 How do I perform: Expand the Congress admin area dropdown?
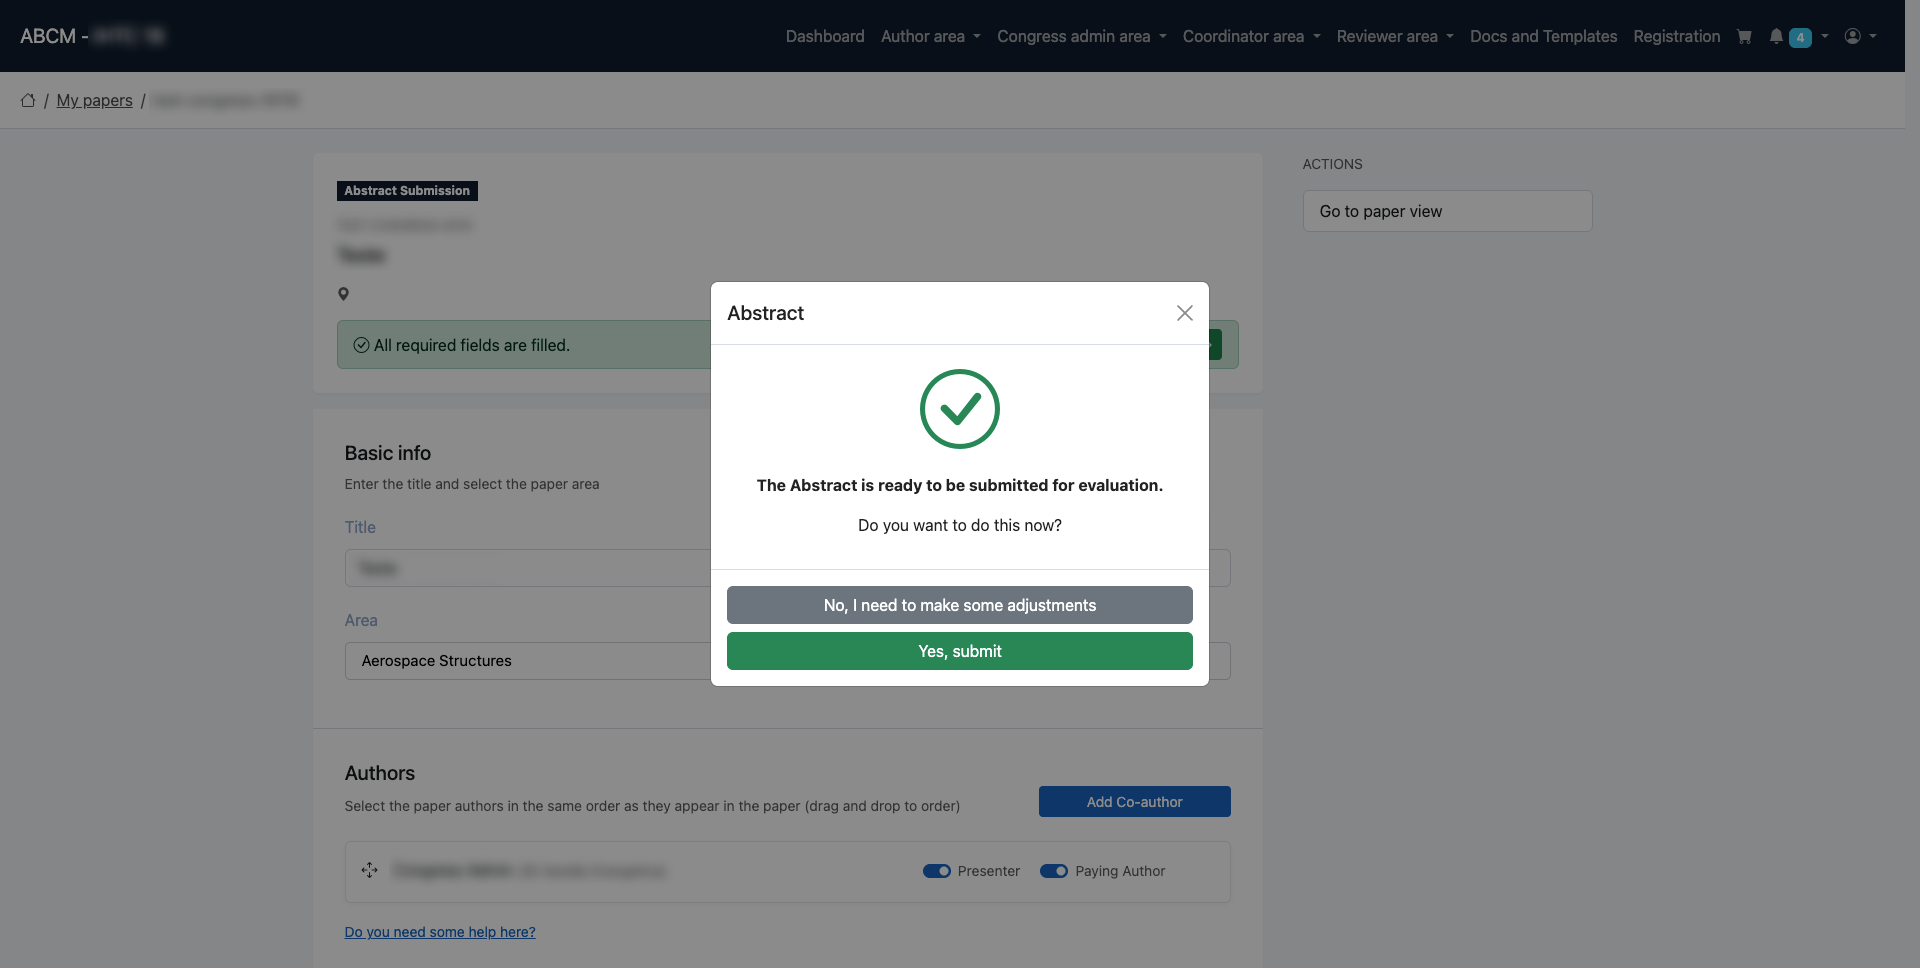pos(1081,36)
